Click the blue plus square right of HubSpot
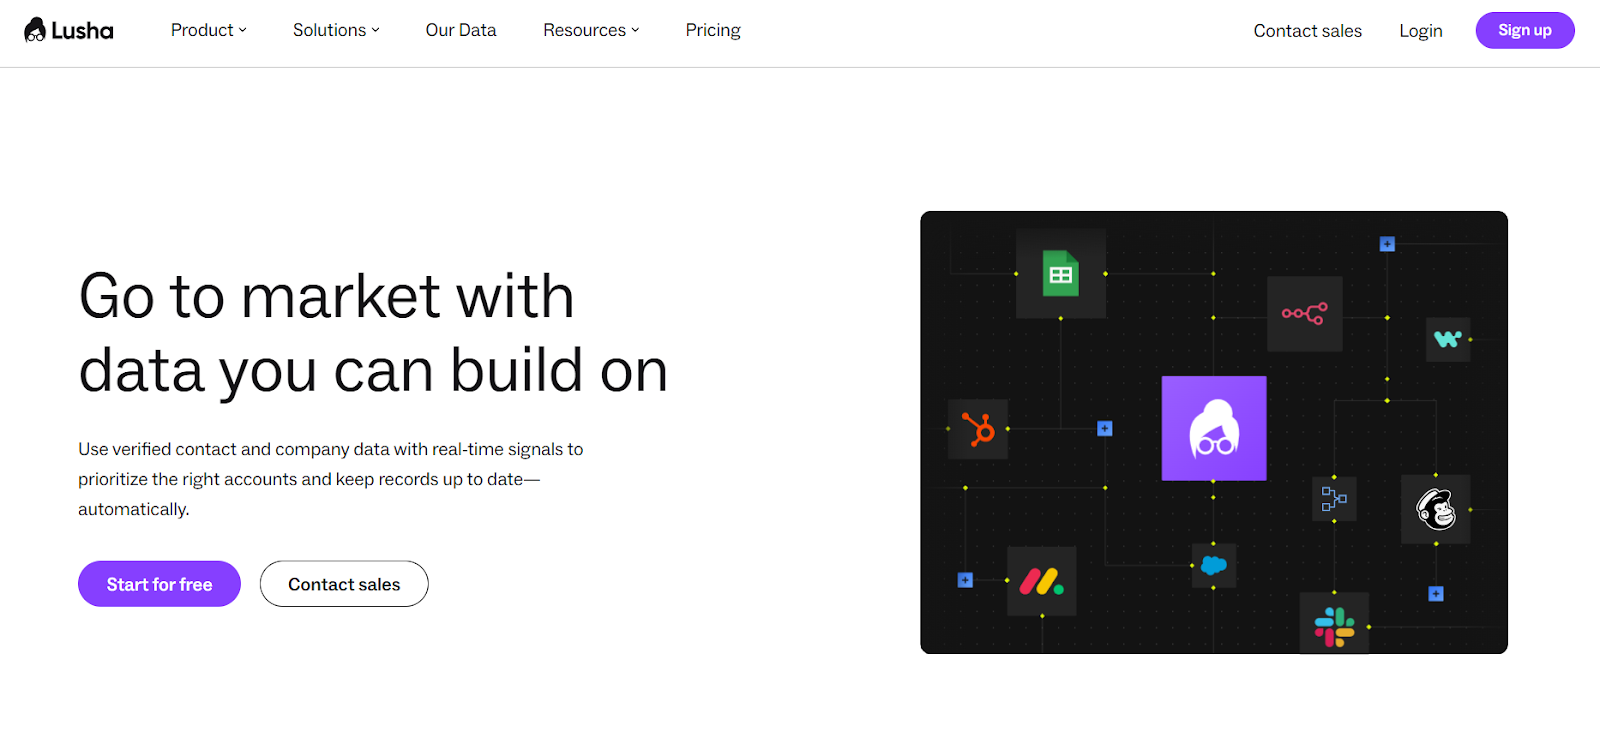This screenshot has width=1600, height=756. [x=1105, y=429]
